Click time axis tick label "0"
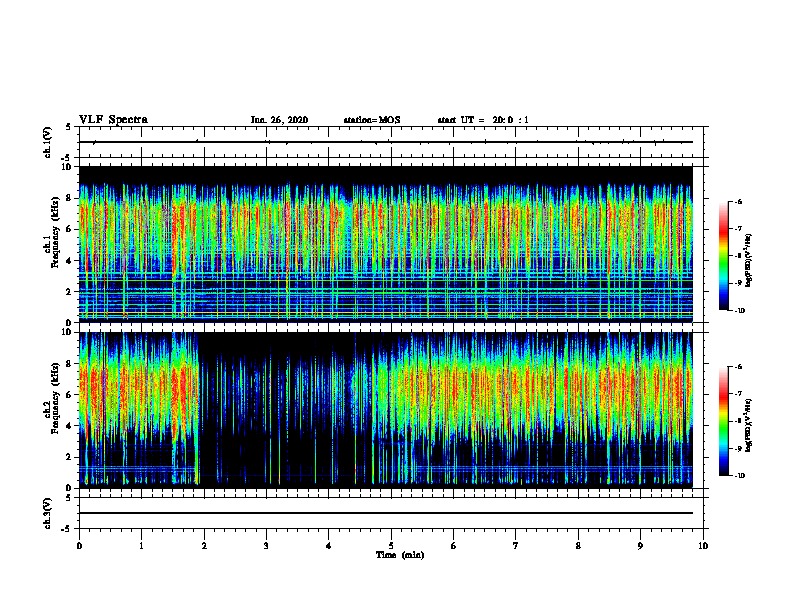This screenshot has height=612, width=792. coord(79,546)
